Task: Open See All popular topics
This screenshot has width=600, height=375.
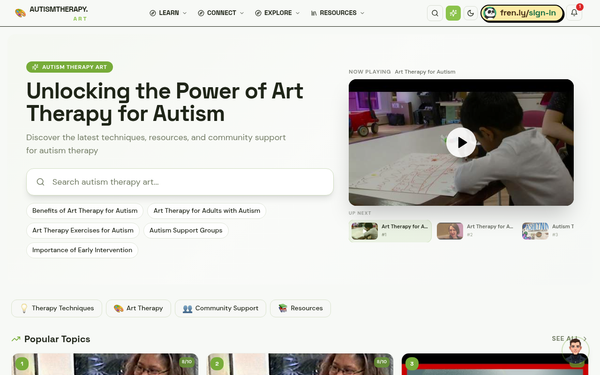Action: point(569,339)
